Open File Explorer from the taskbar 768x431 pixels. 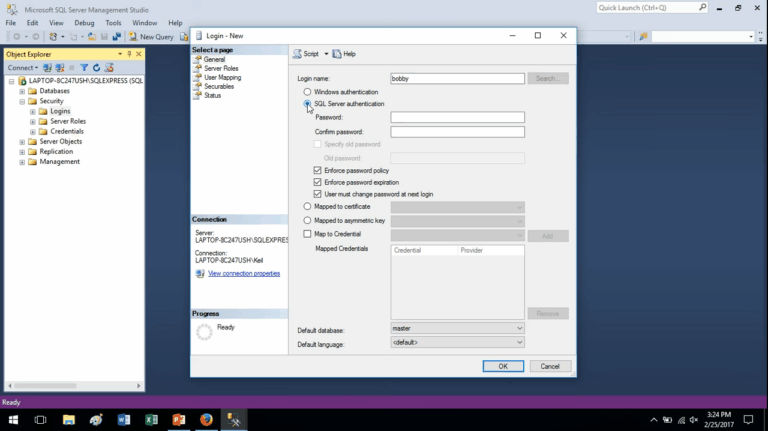69,420
